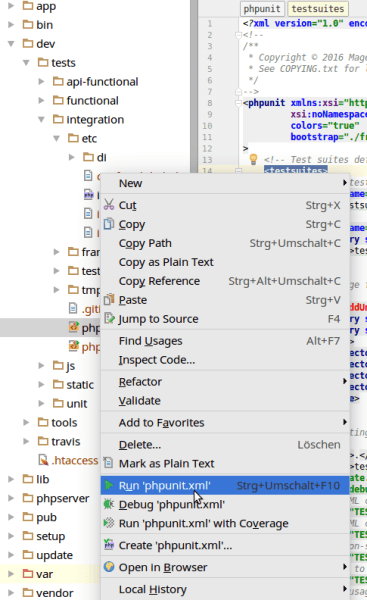Select the phpunit breadcrumb tab
Viewport: 367px width, 600px height.
[262, 9]
